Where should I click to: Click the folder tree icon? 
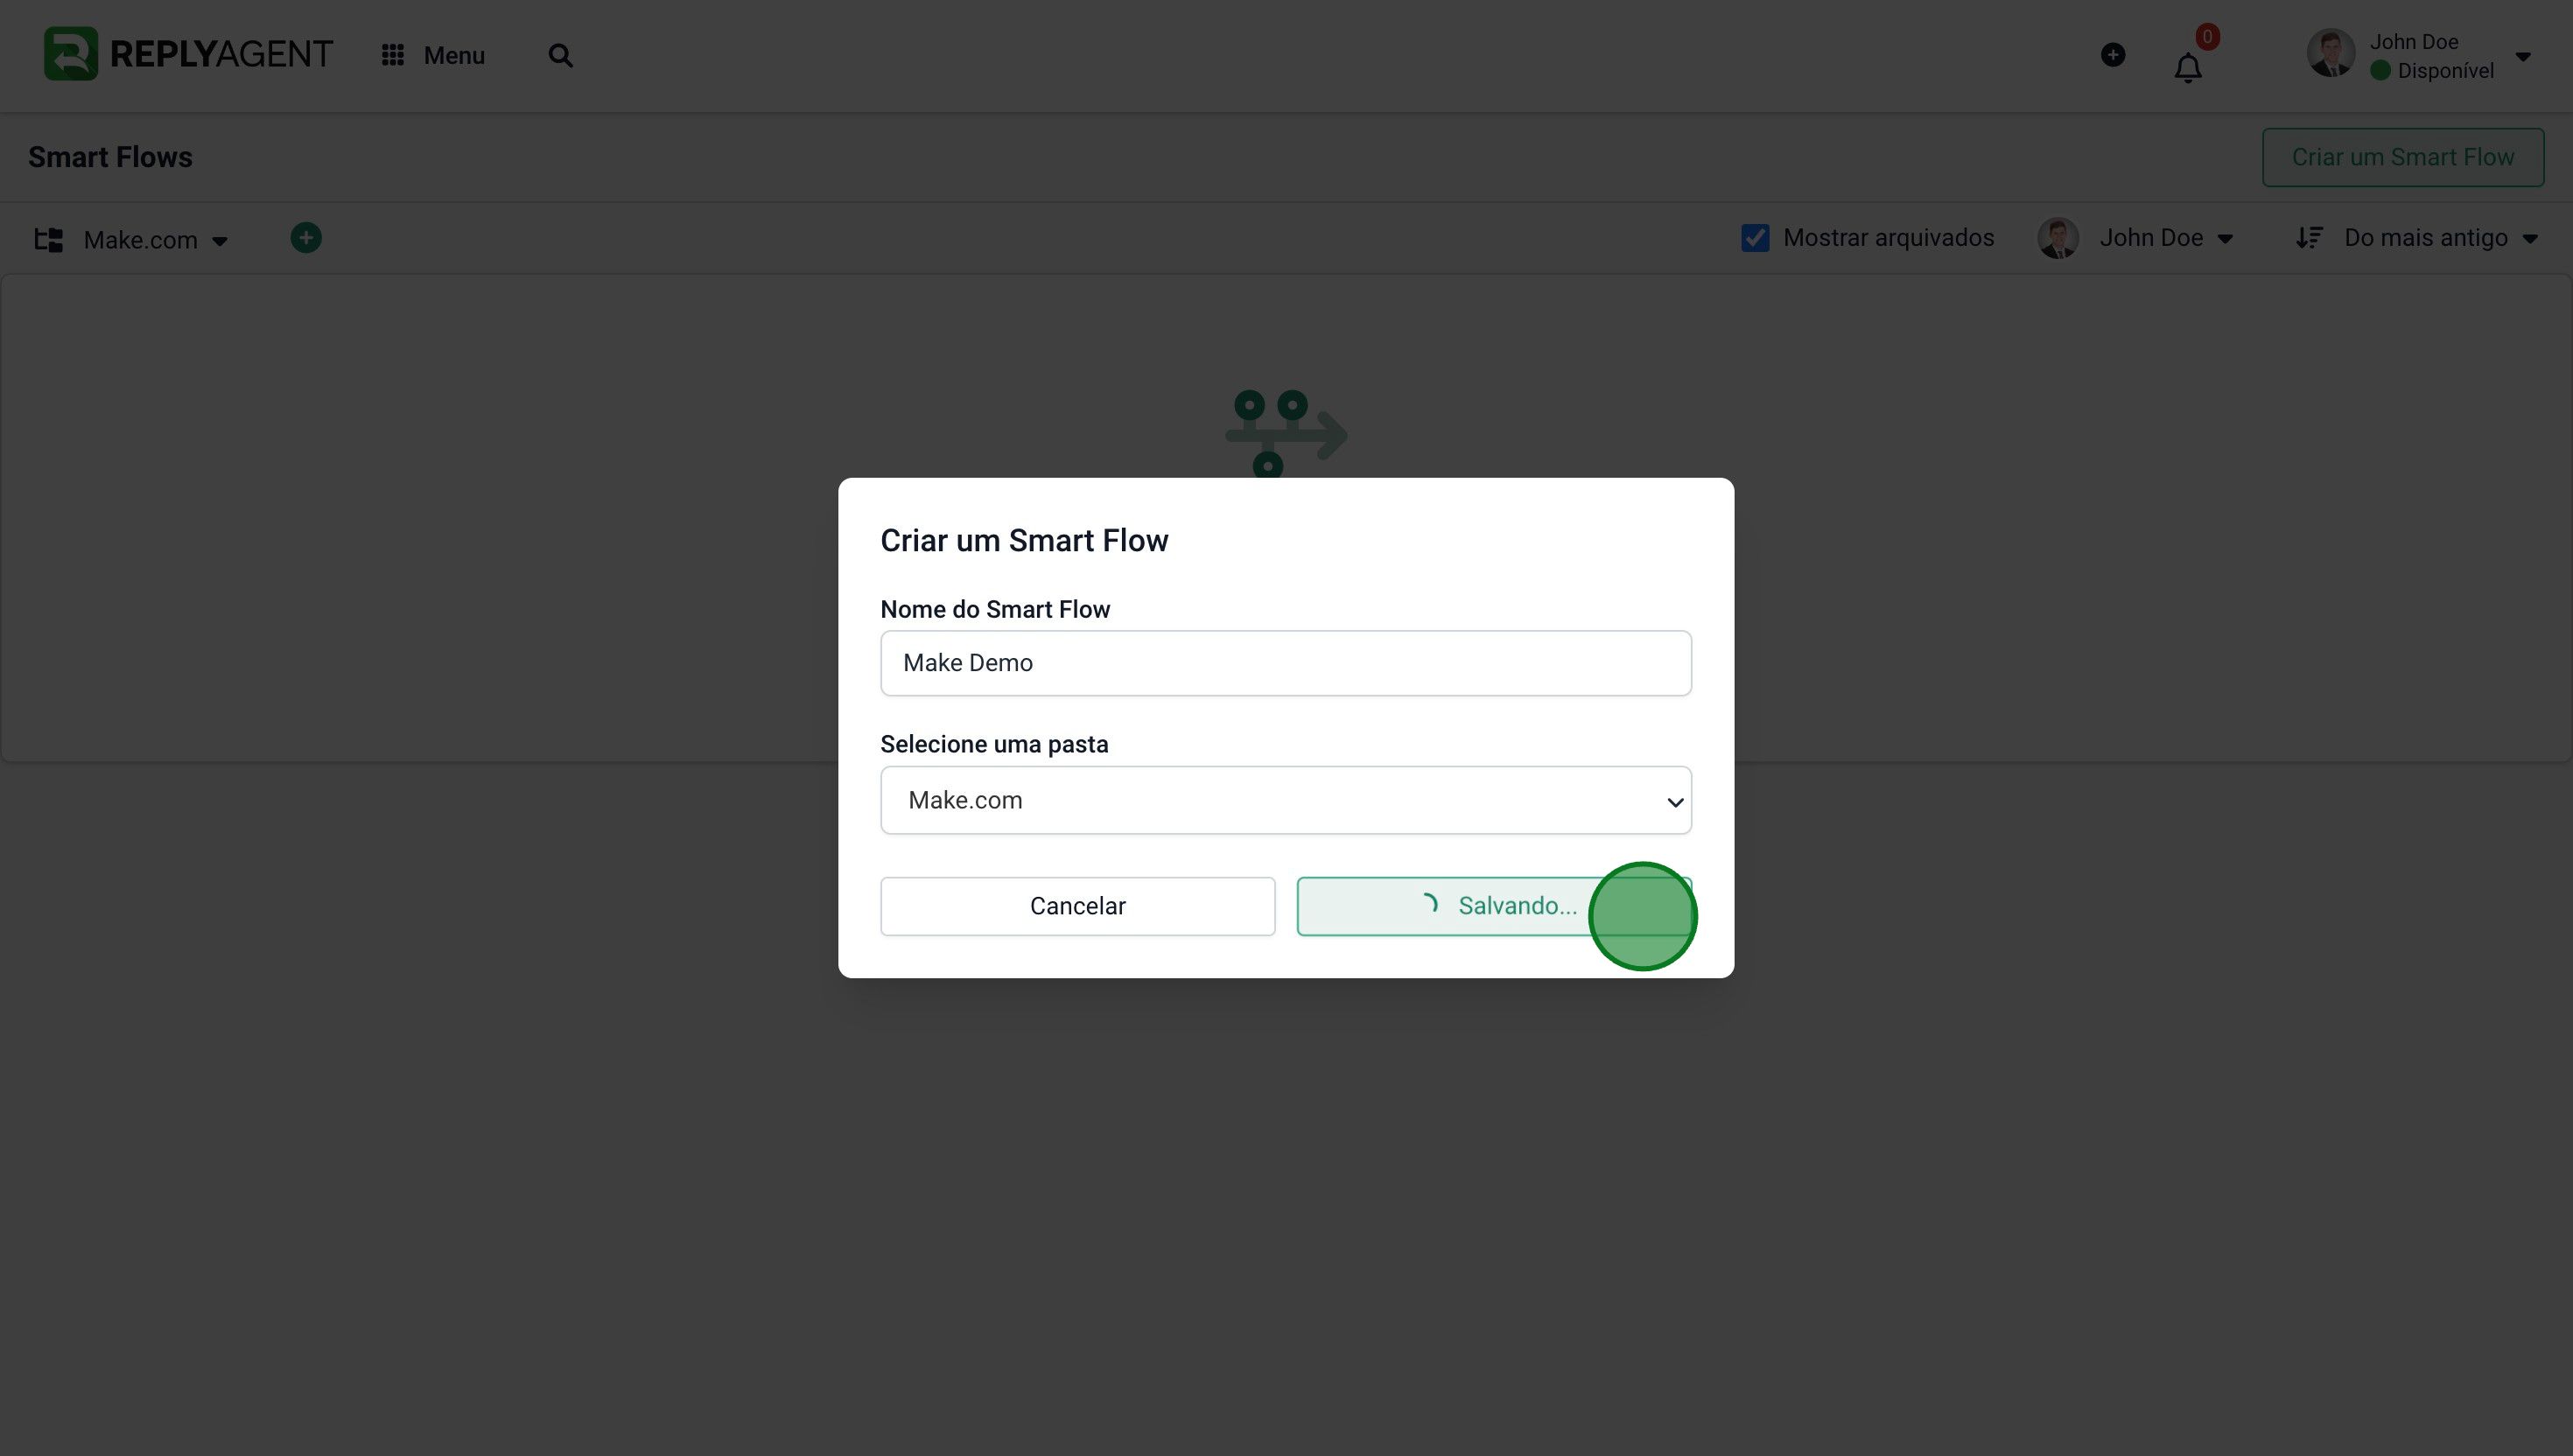pos(48,239)
